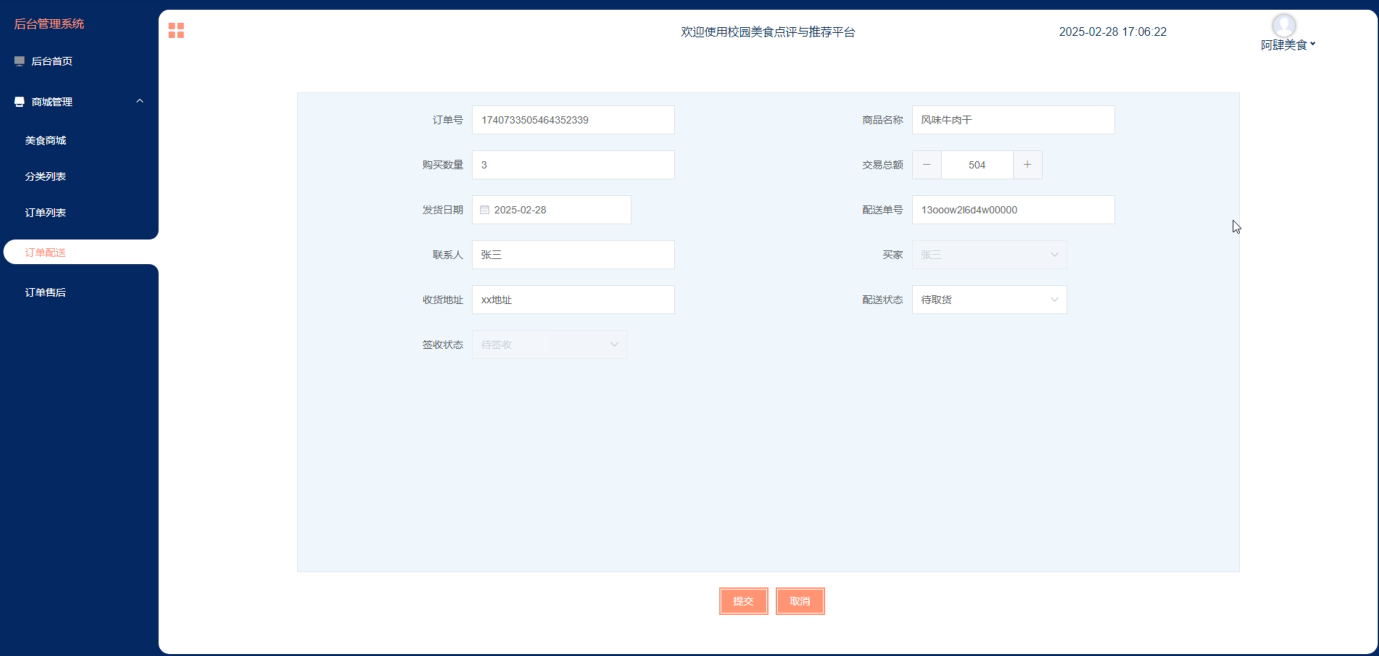Click the 收货地址 input field
The width and height of the screenshot is (1379, 656).
pyautogui.click(x=573, y=300)
